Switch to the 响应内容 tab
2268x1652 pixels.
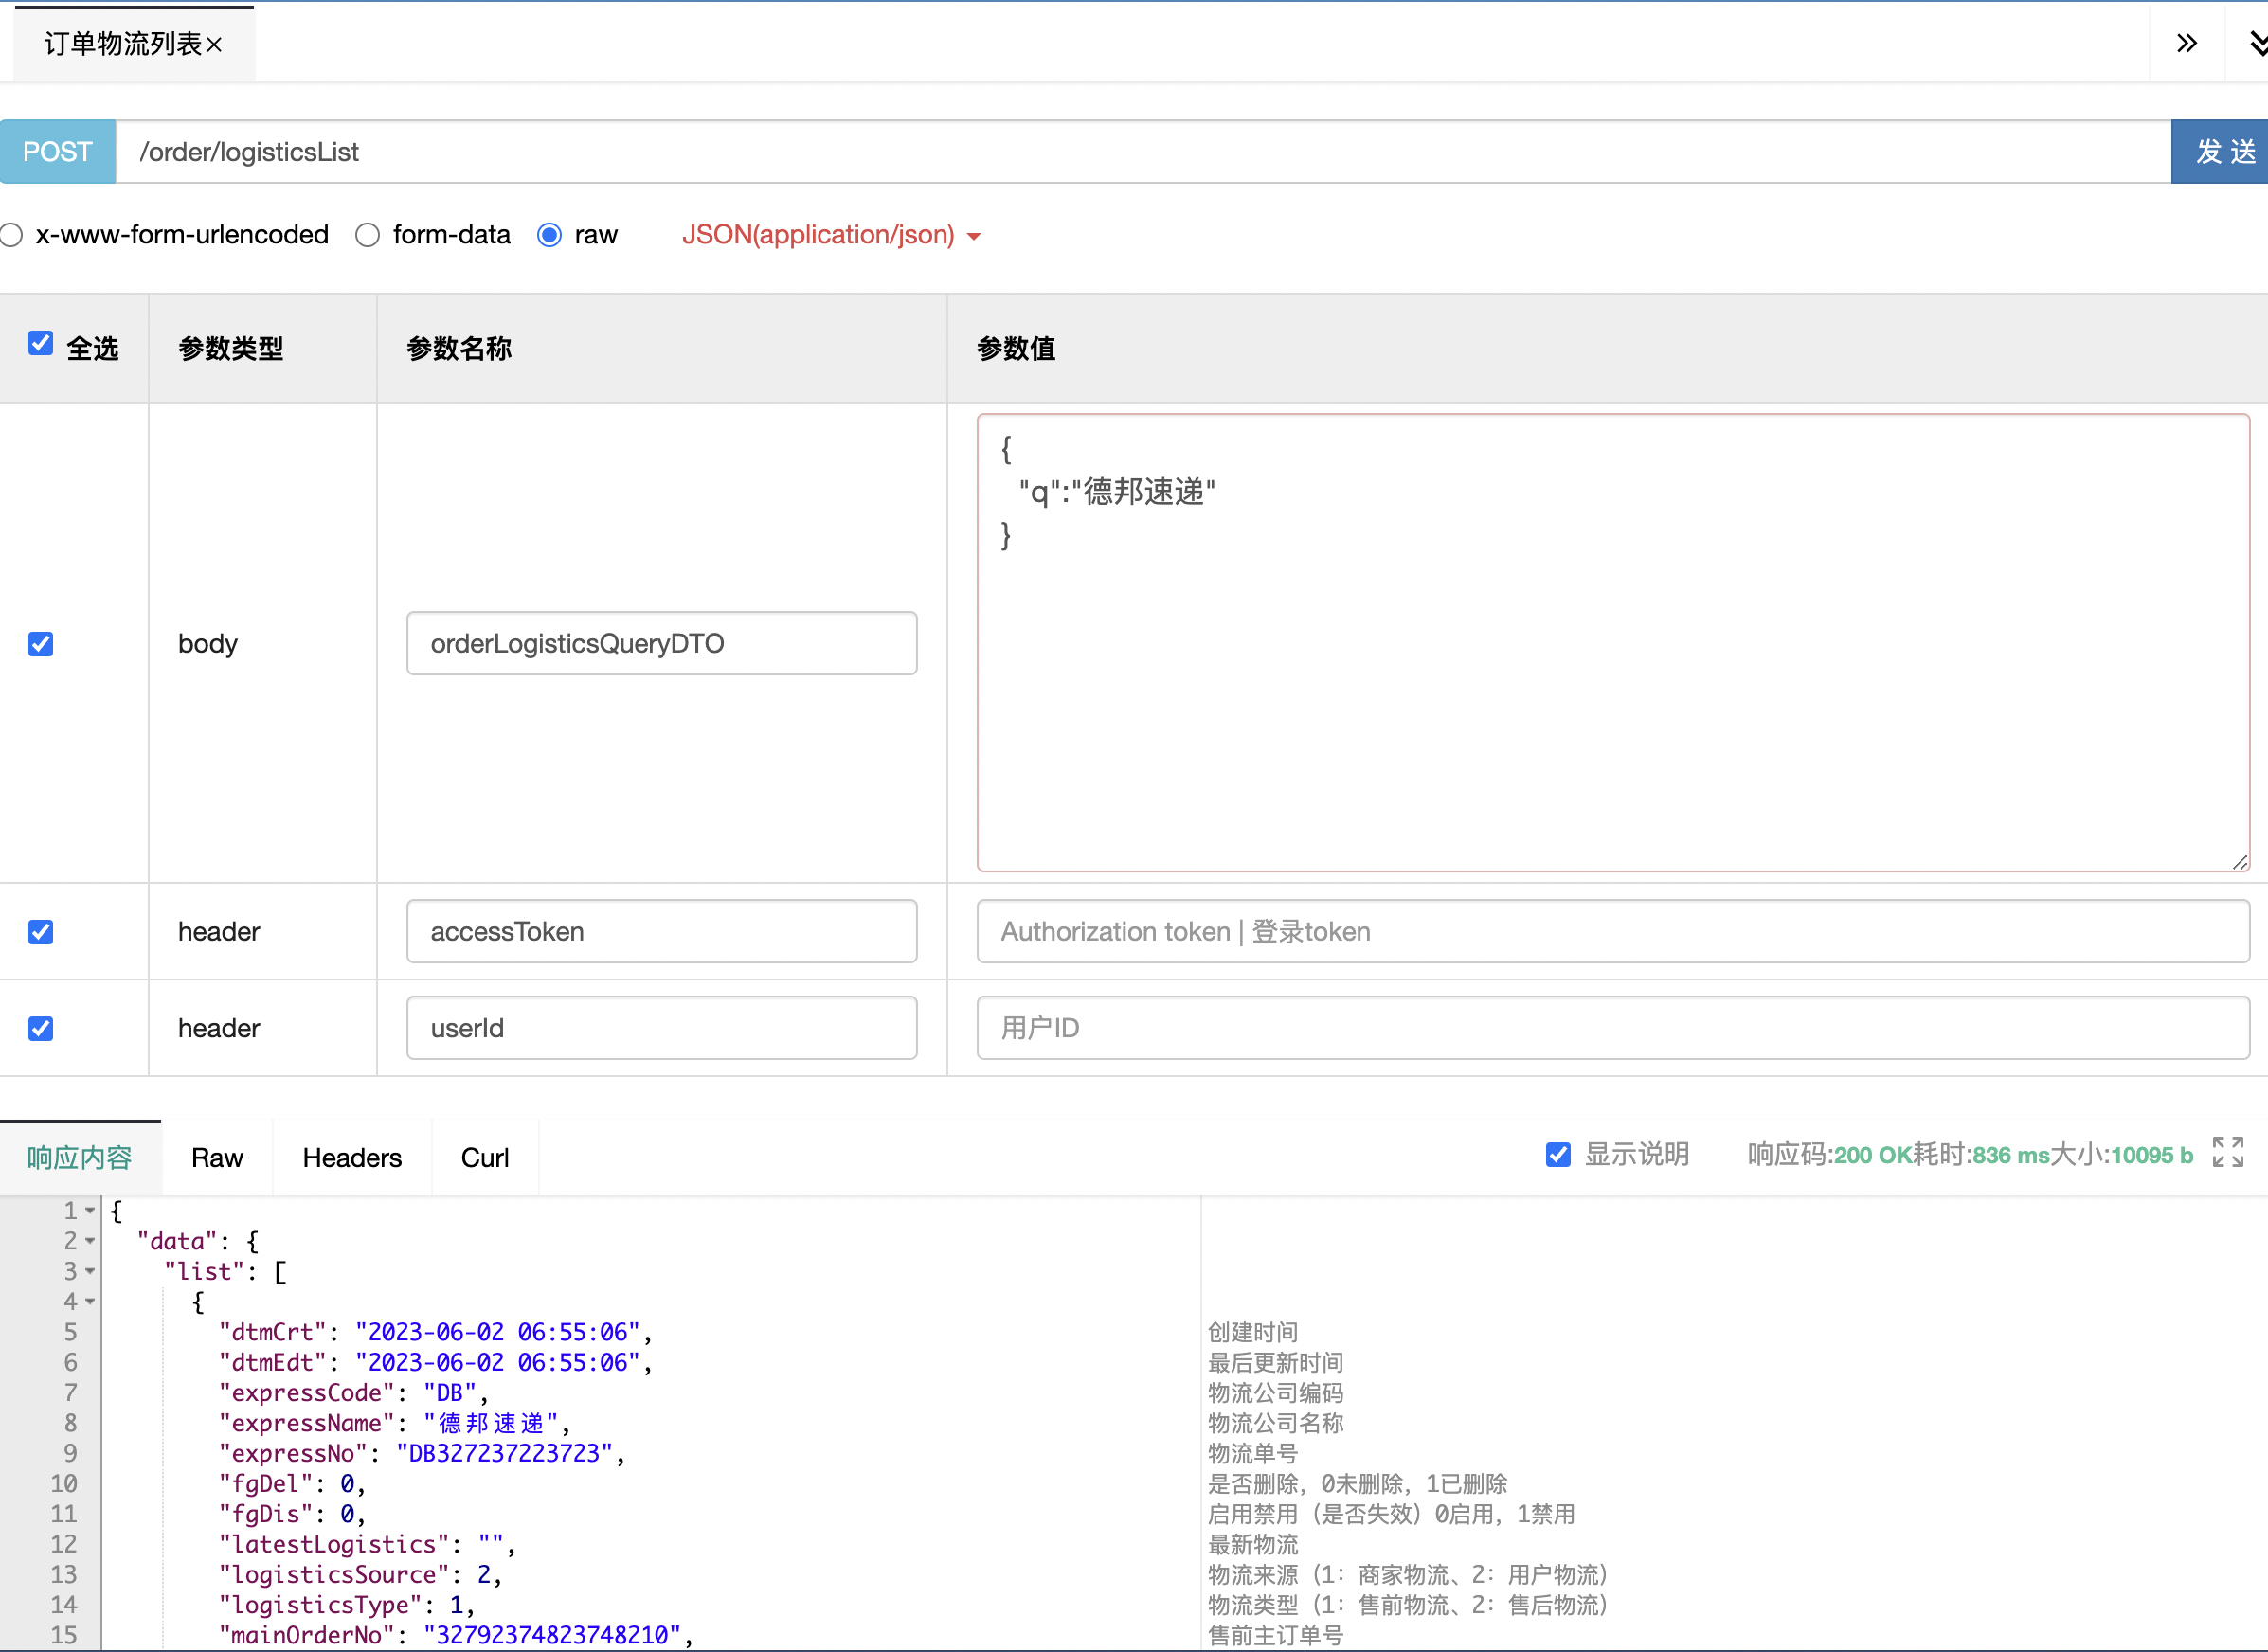[80, 1158]
